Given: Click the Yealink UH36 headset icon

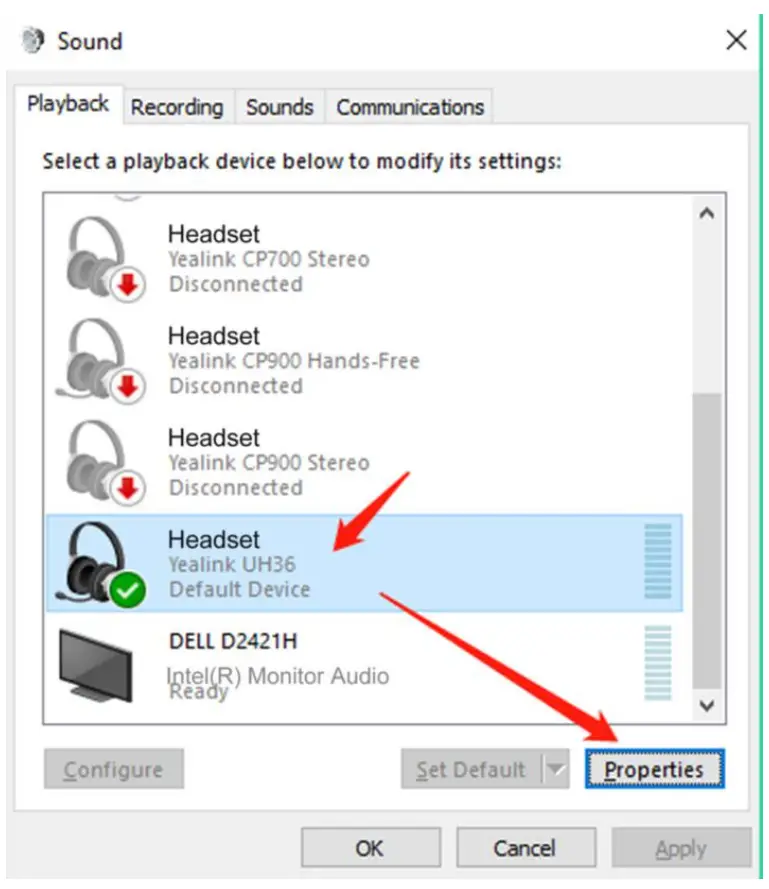Looking at the screenshot, I should click(x=101, y=564).
